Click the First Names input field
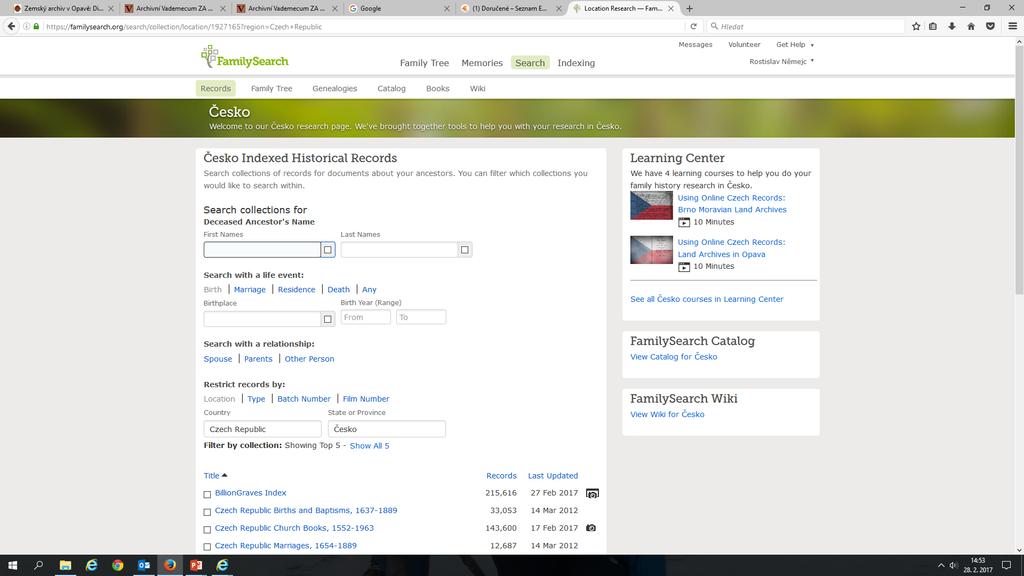 click(262, 249)
